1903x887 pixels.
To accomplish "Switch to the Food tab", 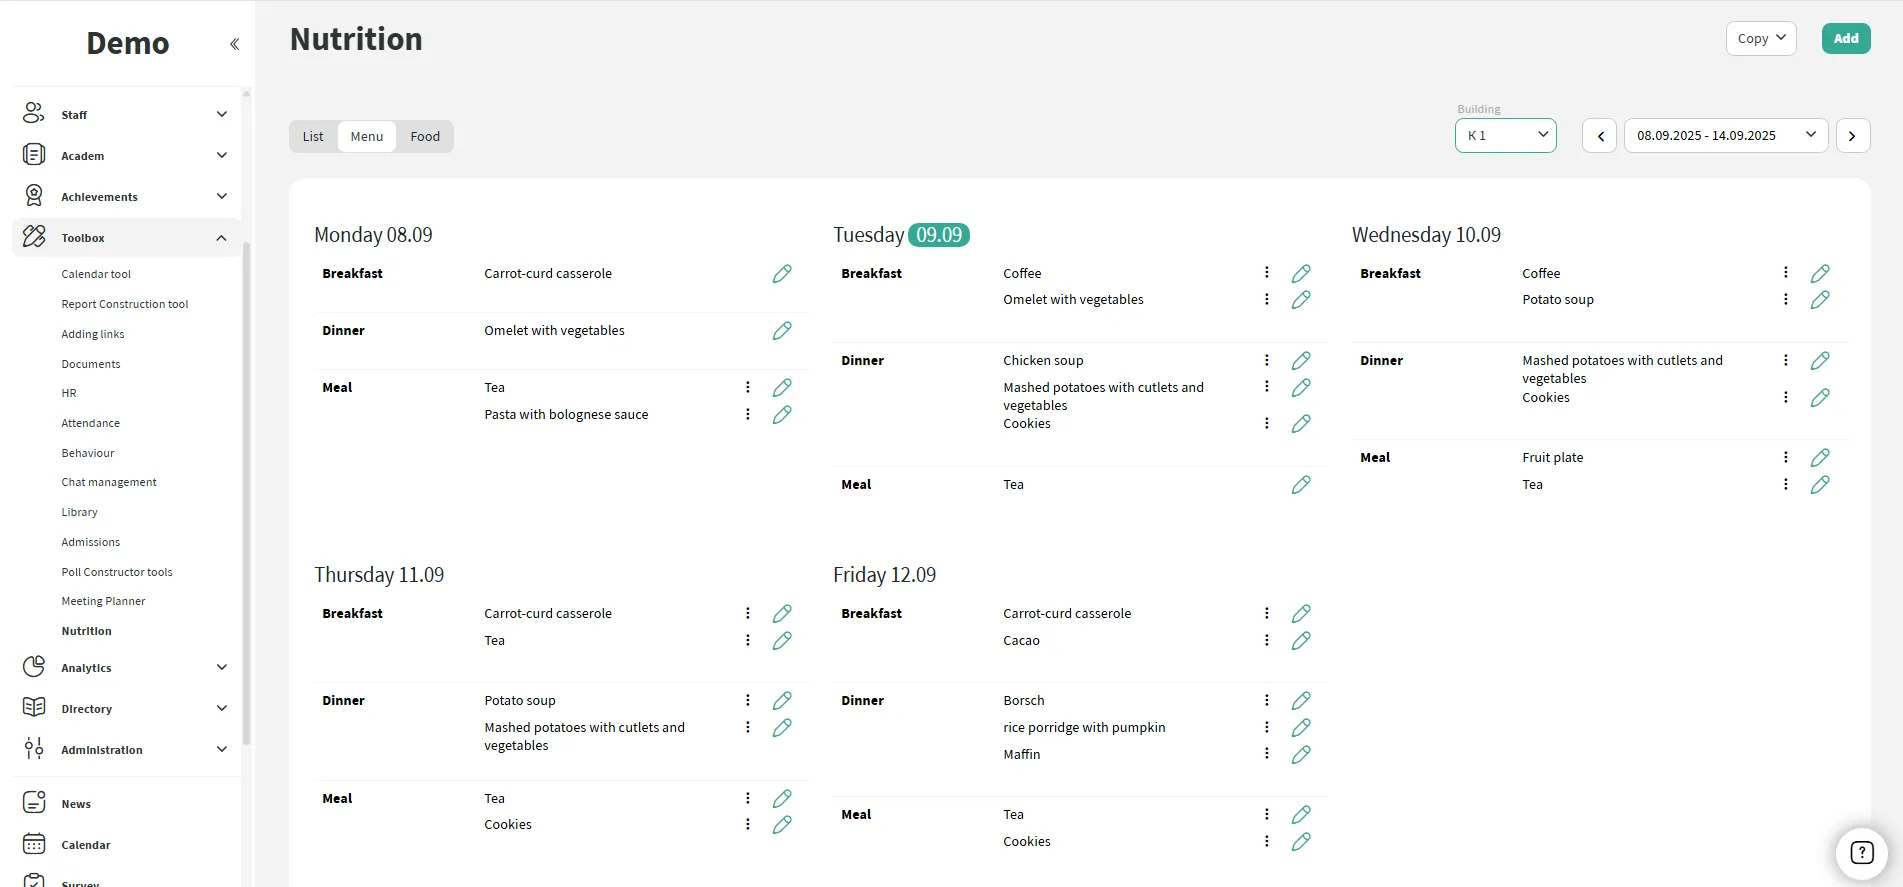I will [425, 137].
